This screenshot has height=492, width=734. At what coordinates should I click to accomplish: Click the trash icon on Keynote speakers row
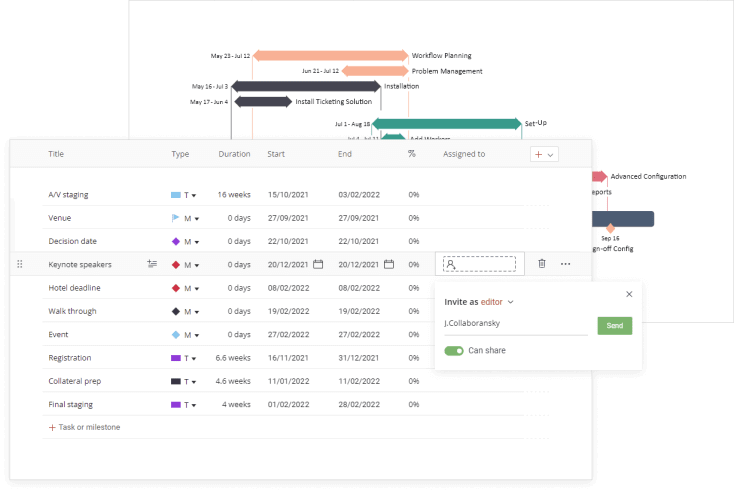click(541, 264)
